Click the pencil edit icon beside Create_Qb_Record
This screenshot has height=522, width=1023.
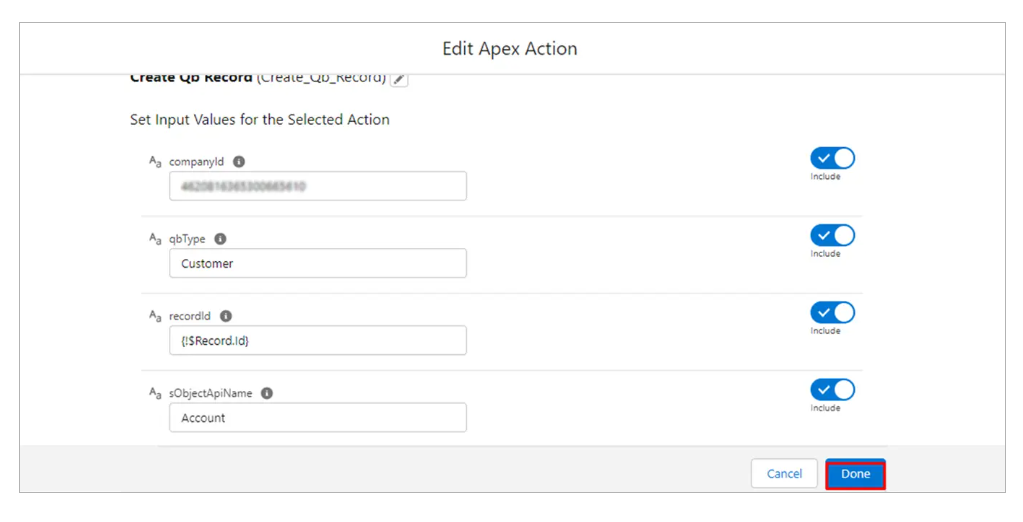point(399,79)
